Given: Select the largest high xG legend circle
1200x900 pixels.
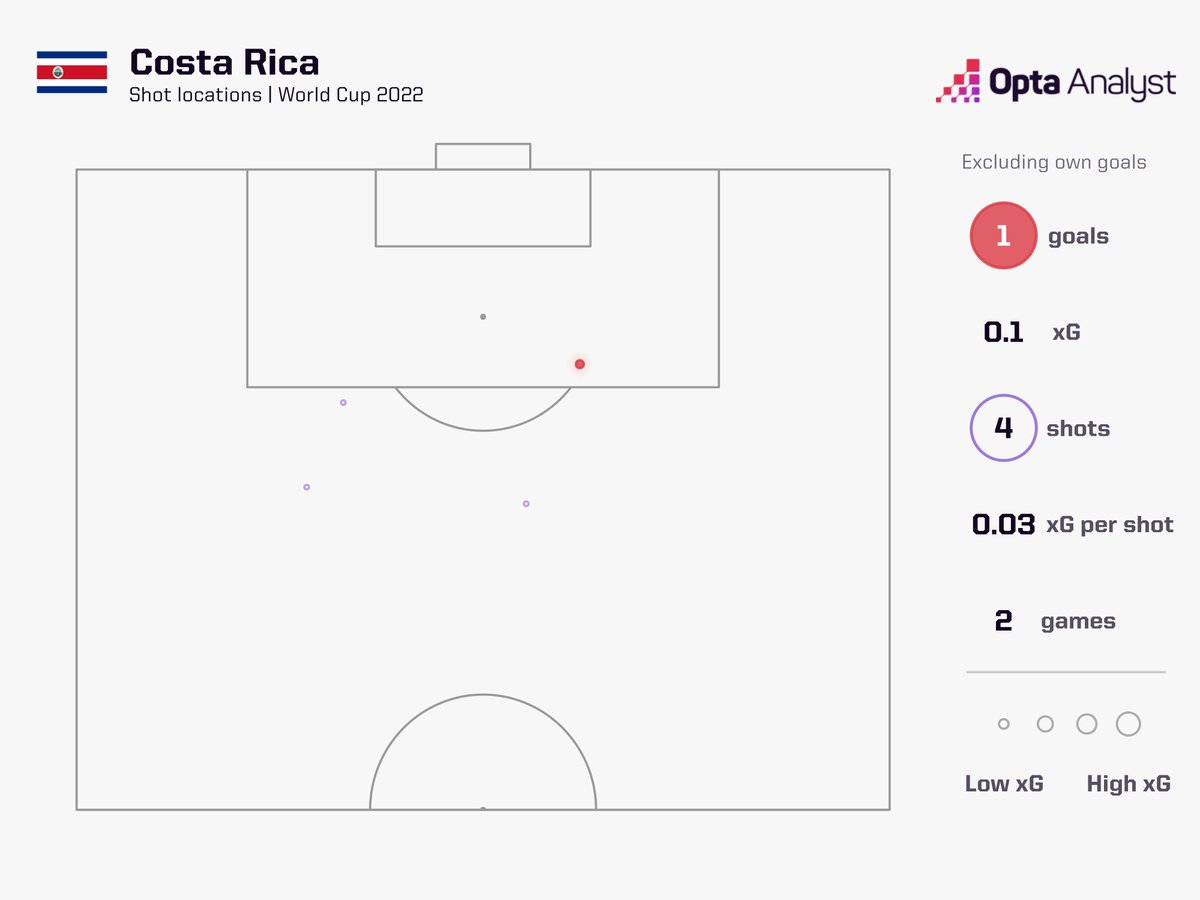Looking at the screenshot, I should (x=1128, y=724).
